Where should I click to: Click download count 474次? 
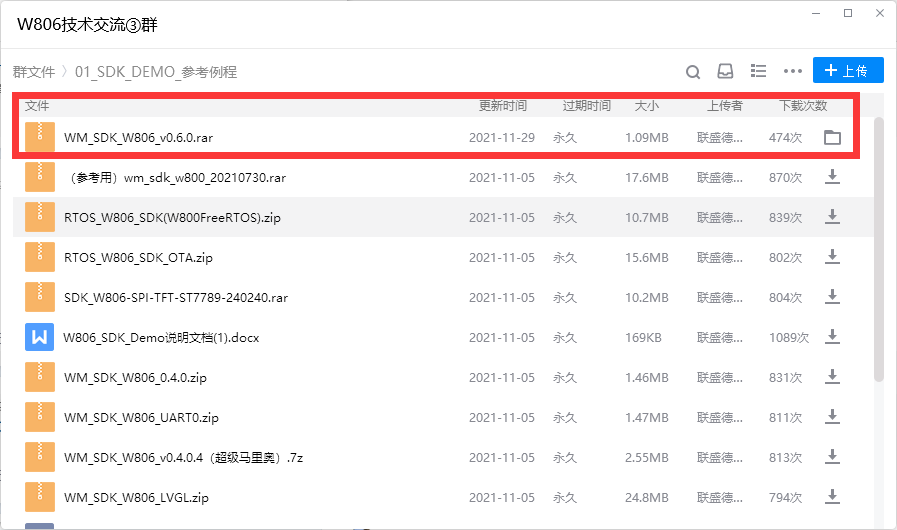785,138
